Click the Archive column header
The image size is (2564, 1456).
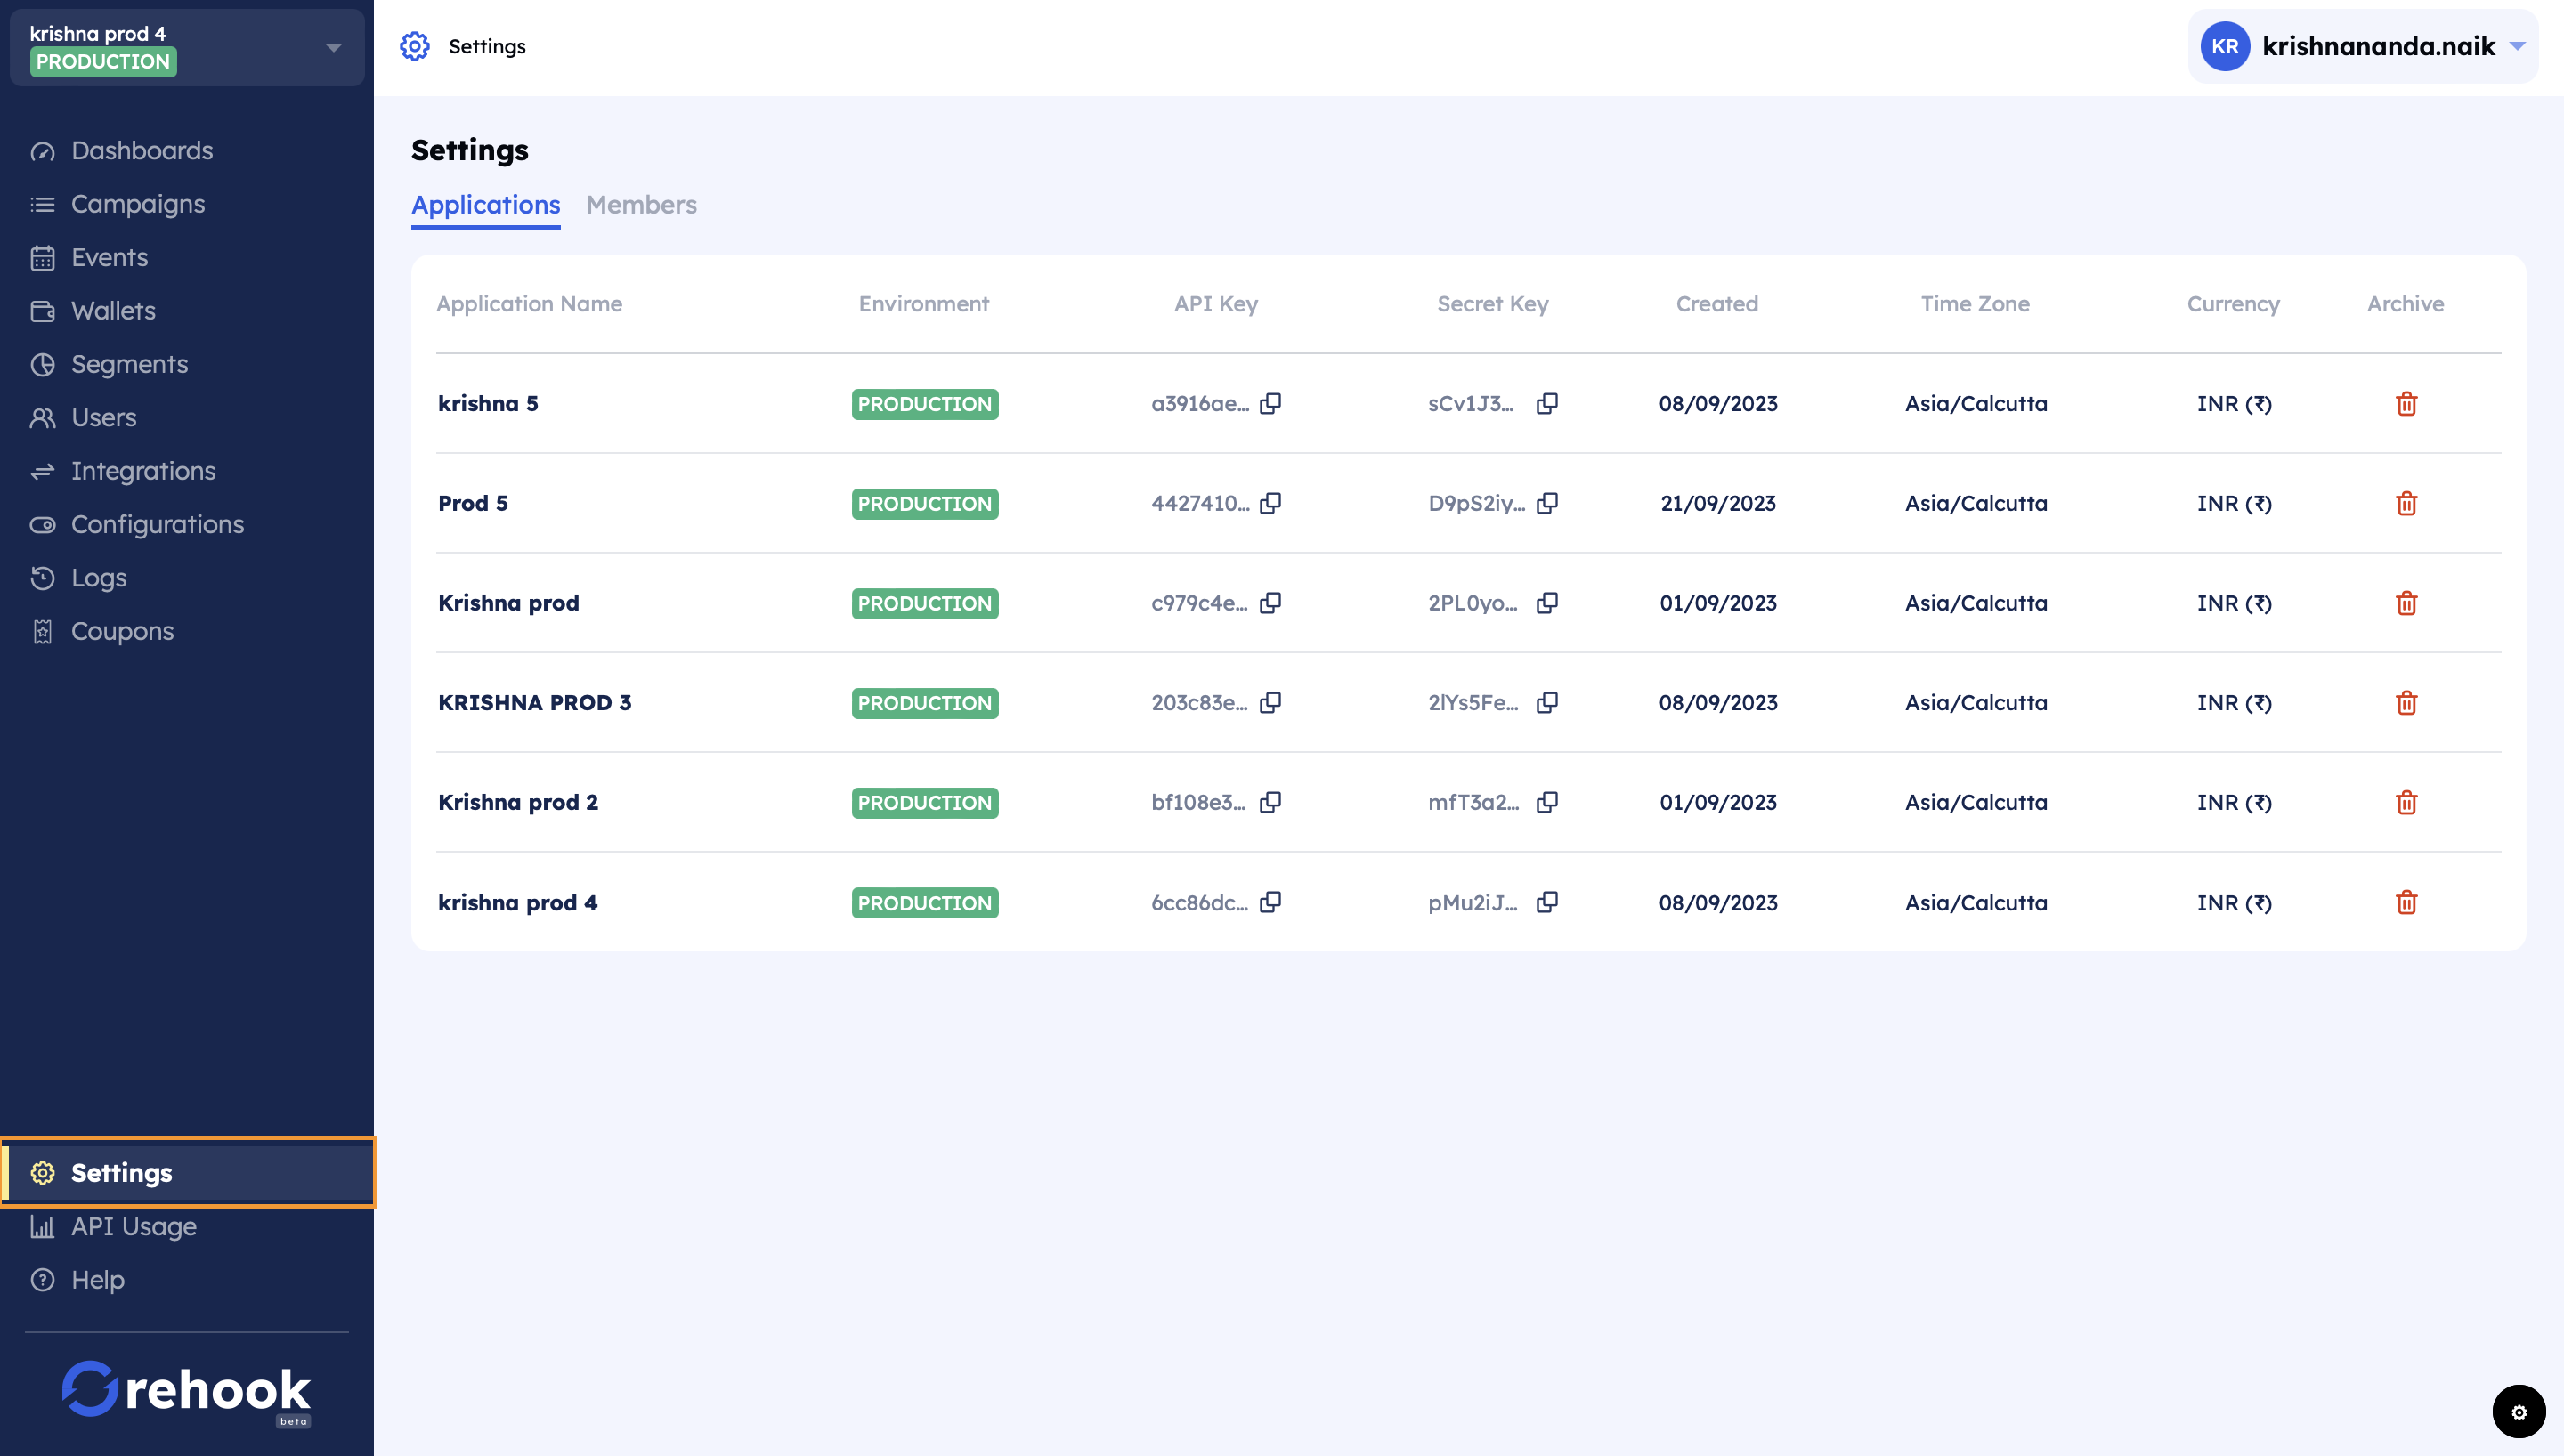pyautogui.click(x=2405, y=304)
